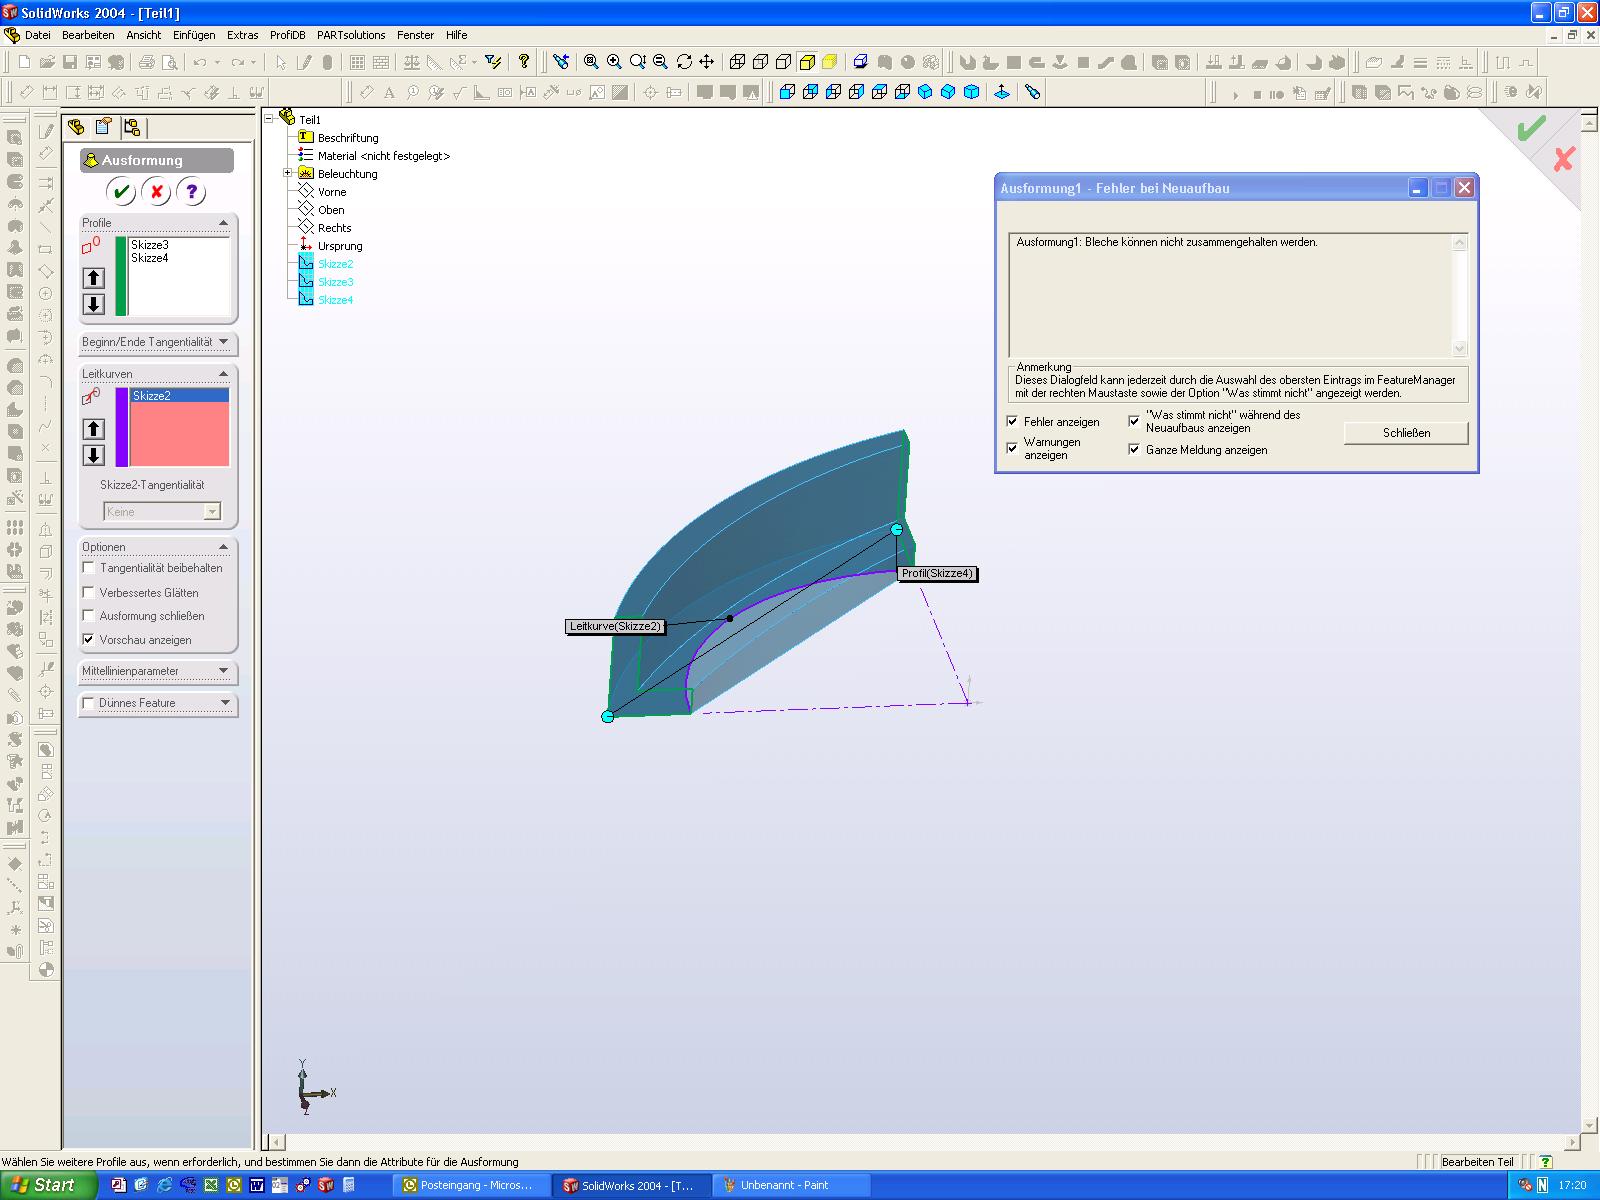Screen dimensions: 1600x1200
Task: Click the Print icon
Action: click(x=147, y=62)
